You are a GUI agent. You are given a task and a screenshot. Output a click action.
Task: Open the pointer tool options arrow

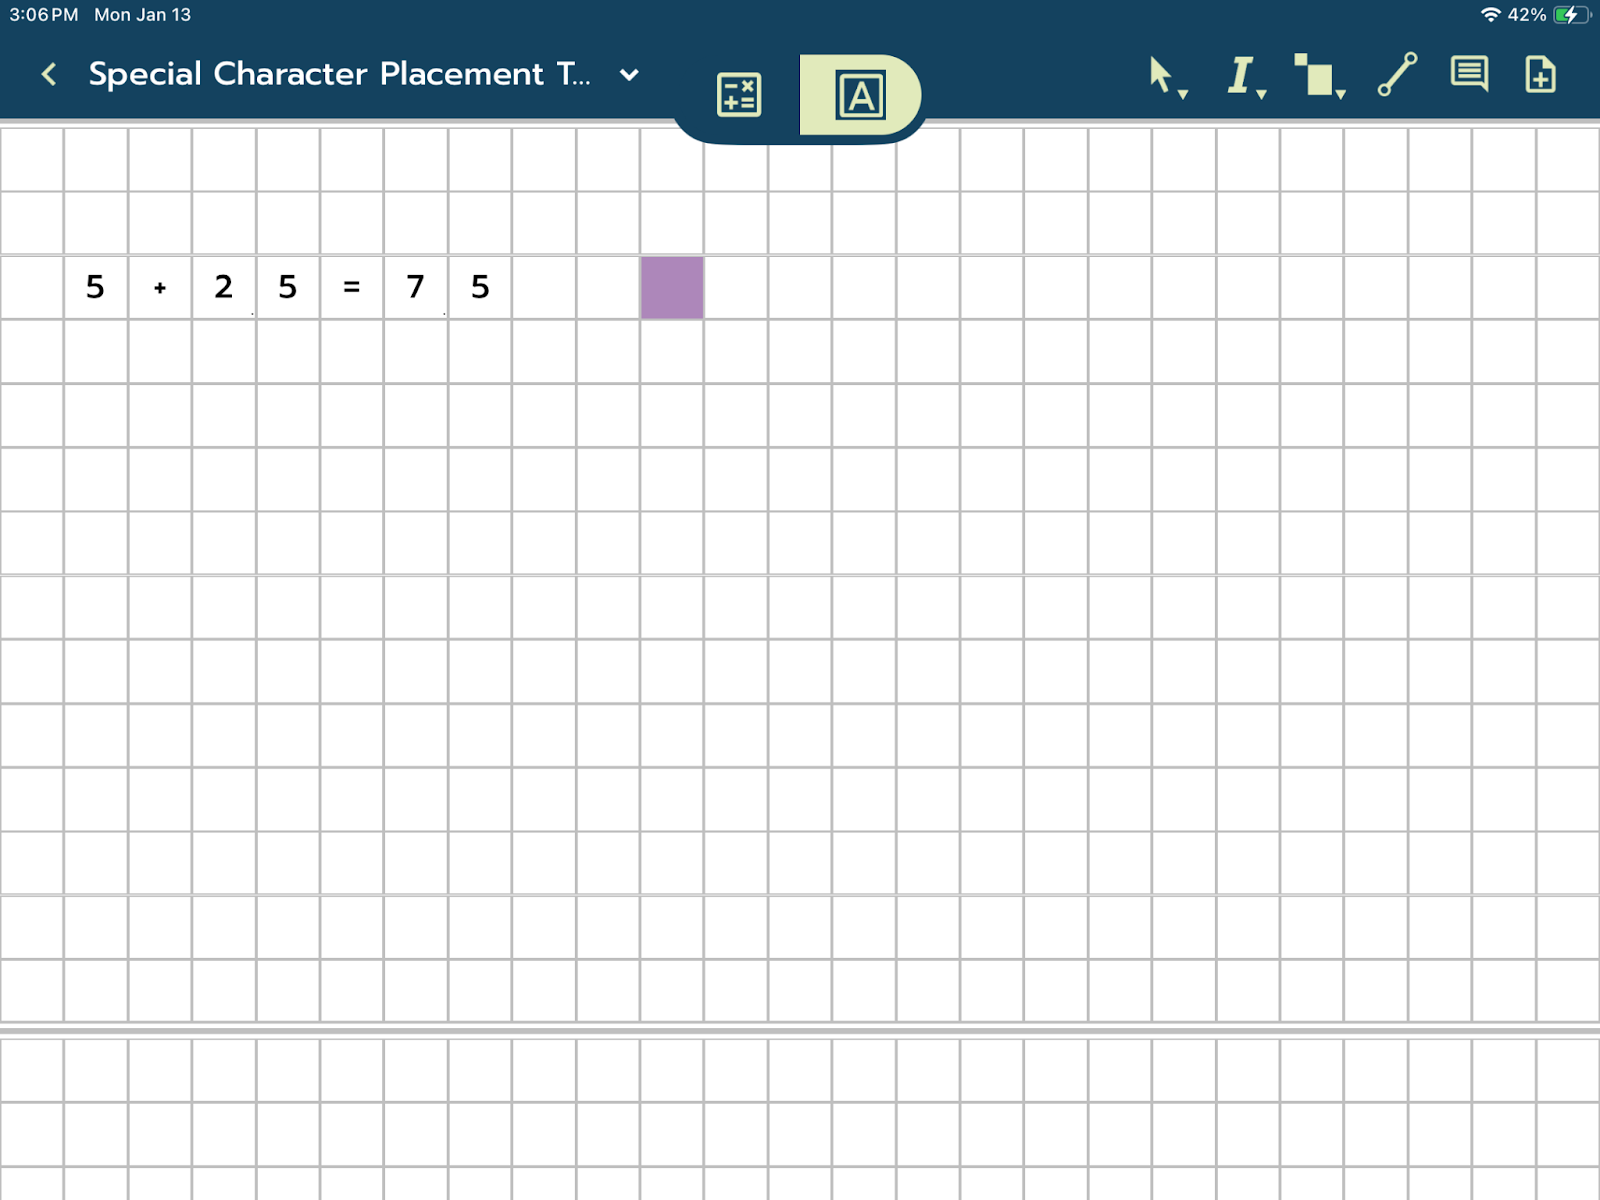(x=1183, y=94)
